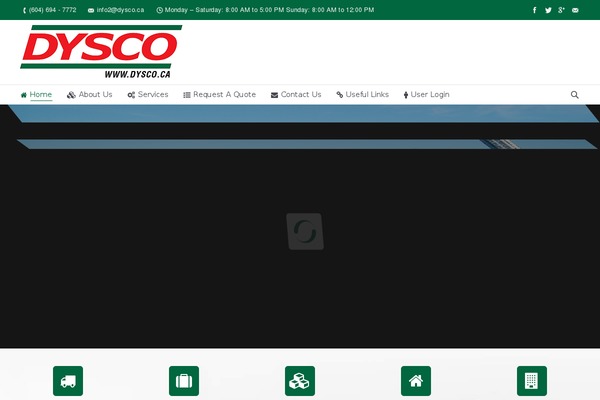Viewport: 600px width, 400px height.
Task: Go to the Home menu item
Action: click(36, 95)
